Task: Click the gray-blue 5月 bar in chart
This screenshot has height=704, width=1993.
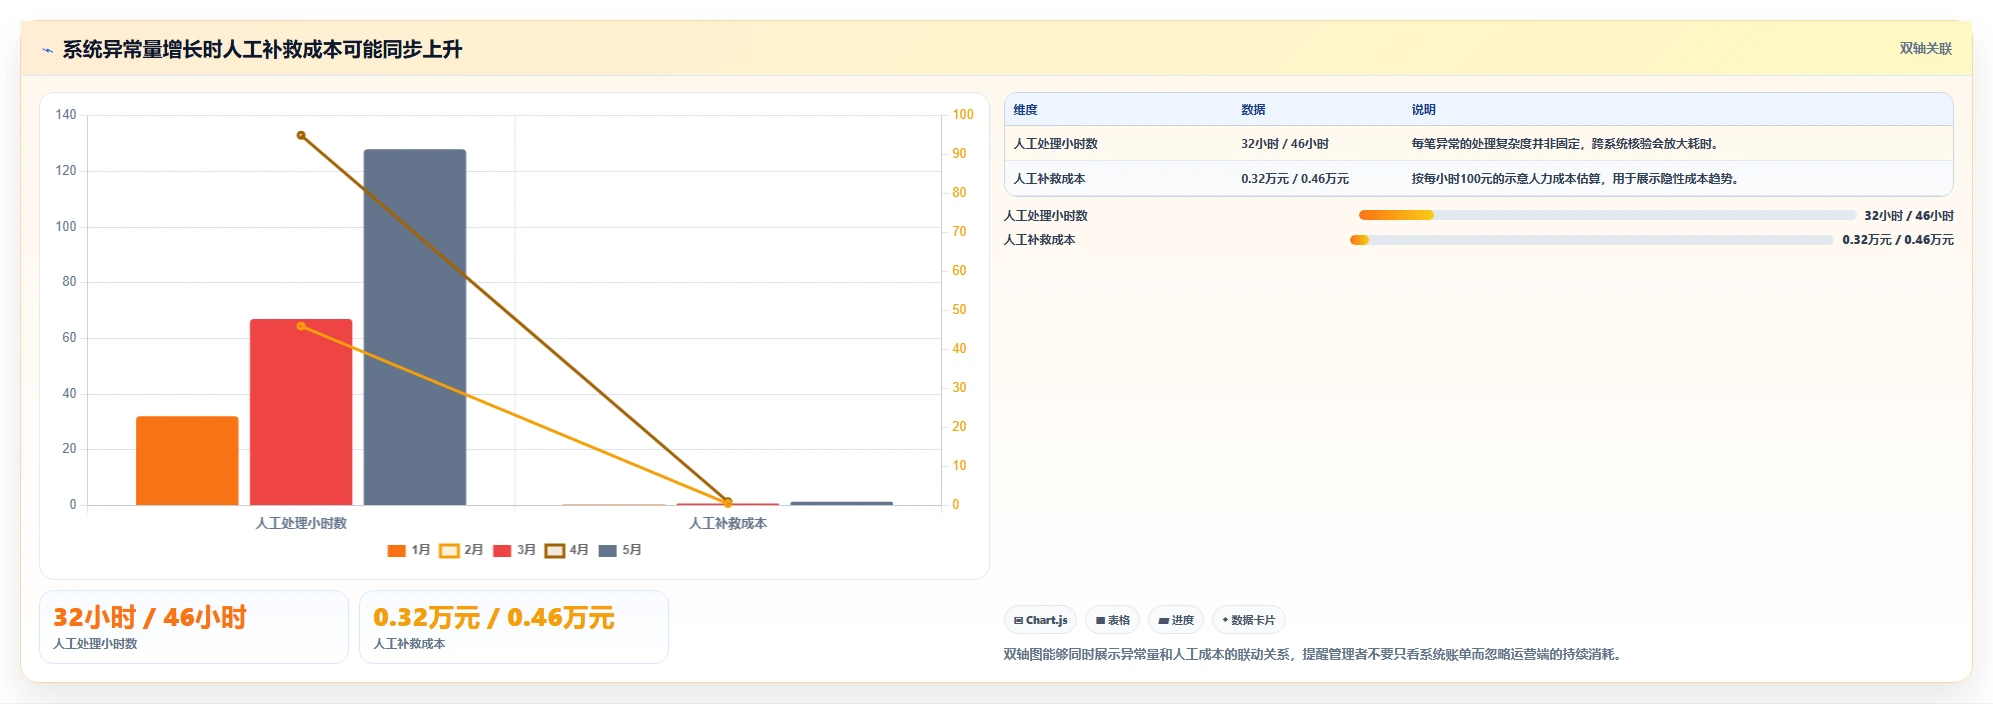Action: click(415, 327)
